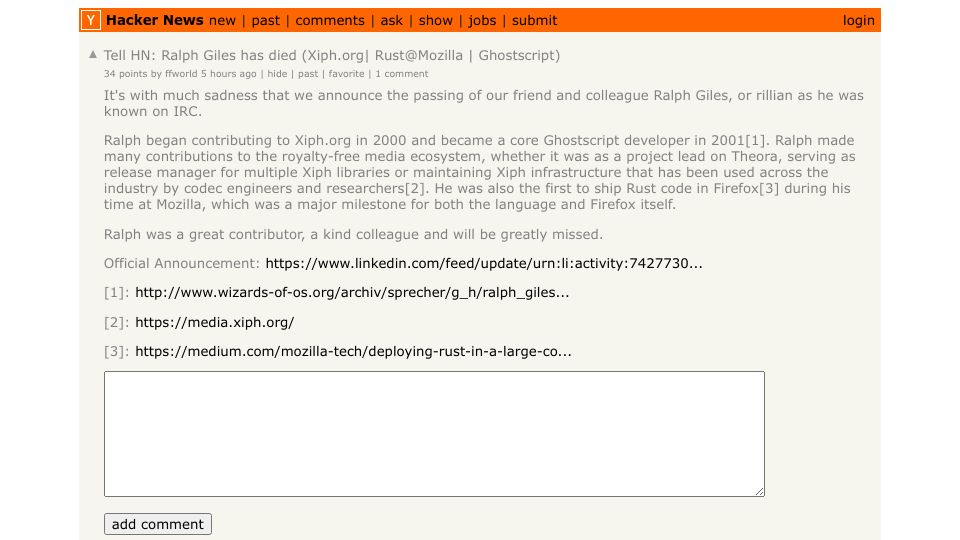Open the show section
Viewport: 960px width, 540px height.
(x=435, y=20)
